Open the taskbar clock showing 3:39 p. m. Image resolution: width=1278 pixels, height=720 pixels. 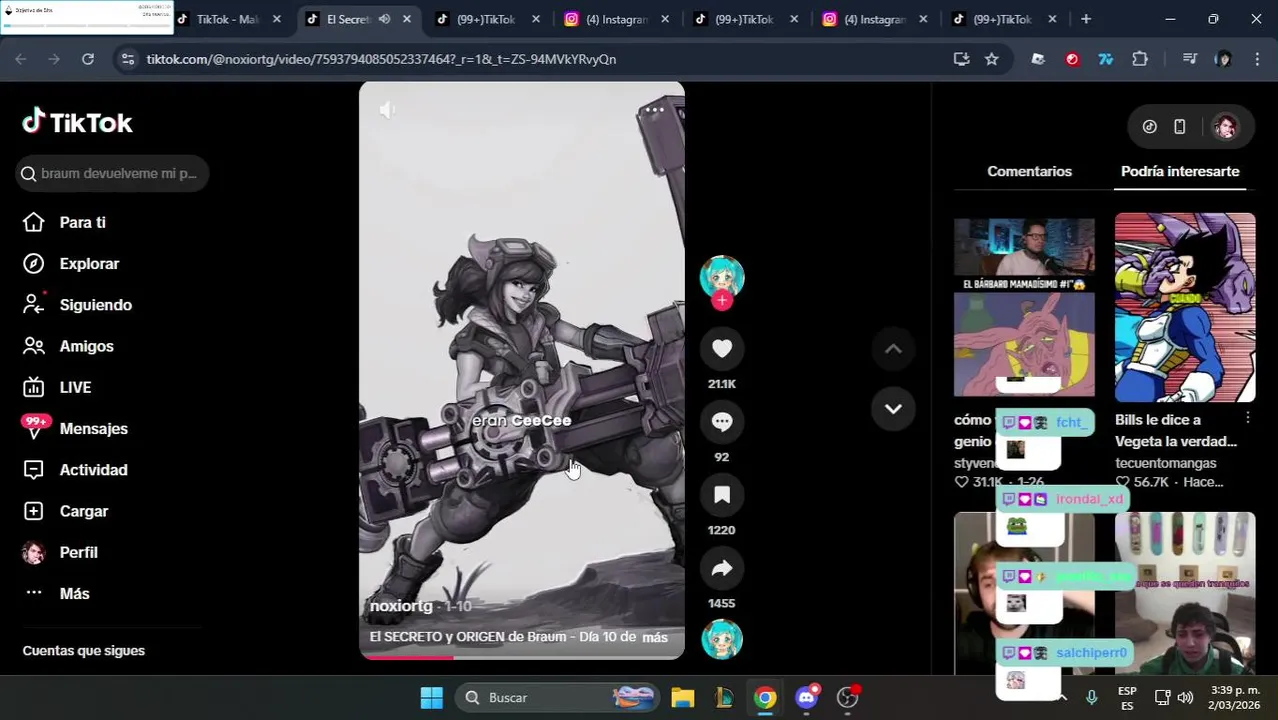1235,697
